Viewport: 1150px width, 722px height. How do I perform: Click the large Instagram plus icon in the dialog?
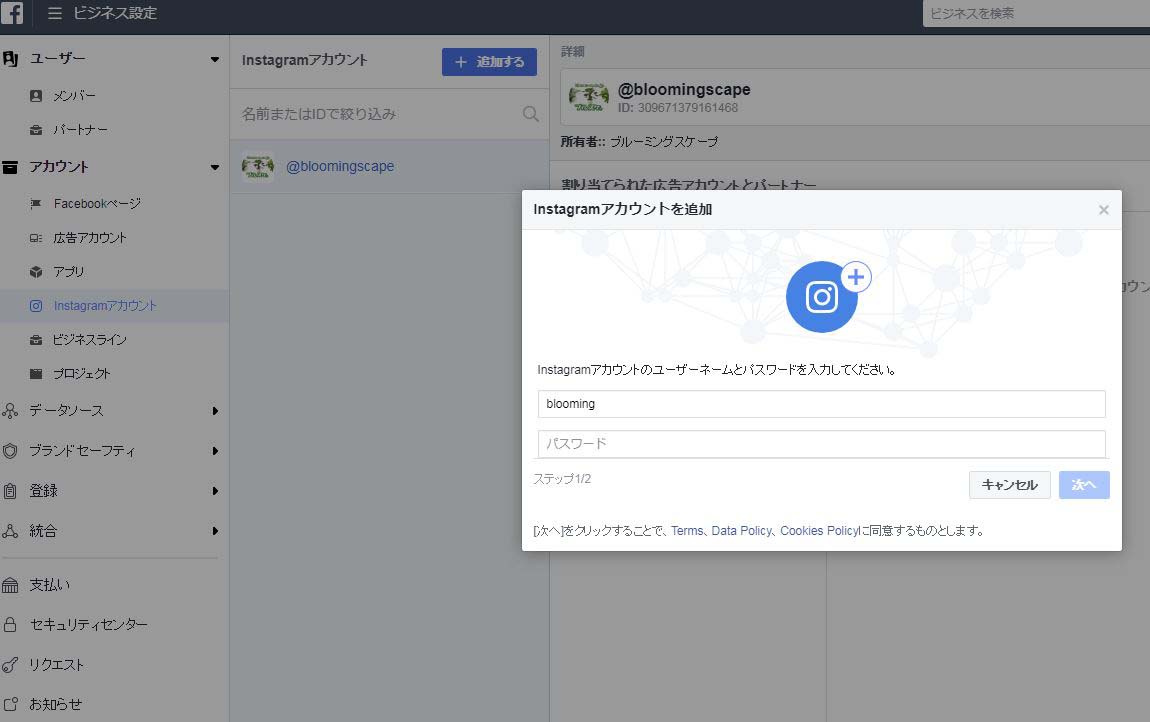(x=828, y=296)
